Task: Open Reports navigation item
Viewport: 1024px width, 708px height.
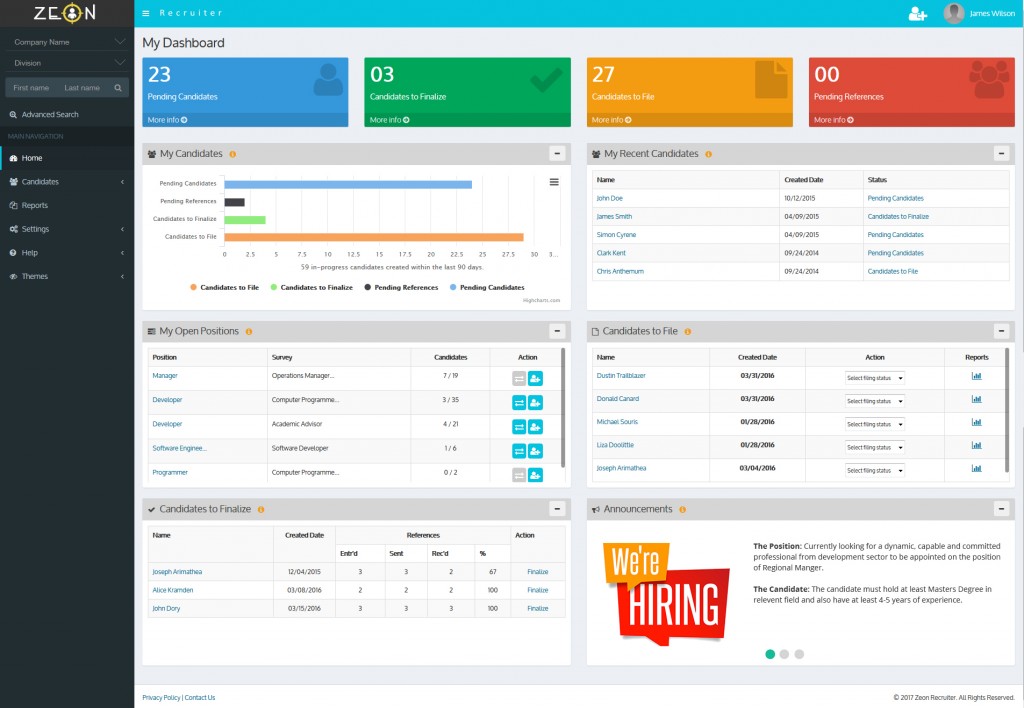Action: pos(67,205)
